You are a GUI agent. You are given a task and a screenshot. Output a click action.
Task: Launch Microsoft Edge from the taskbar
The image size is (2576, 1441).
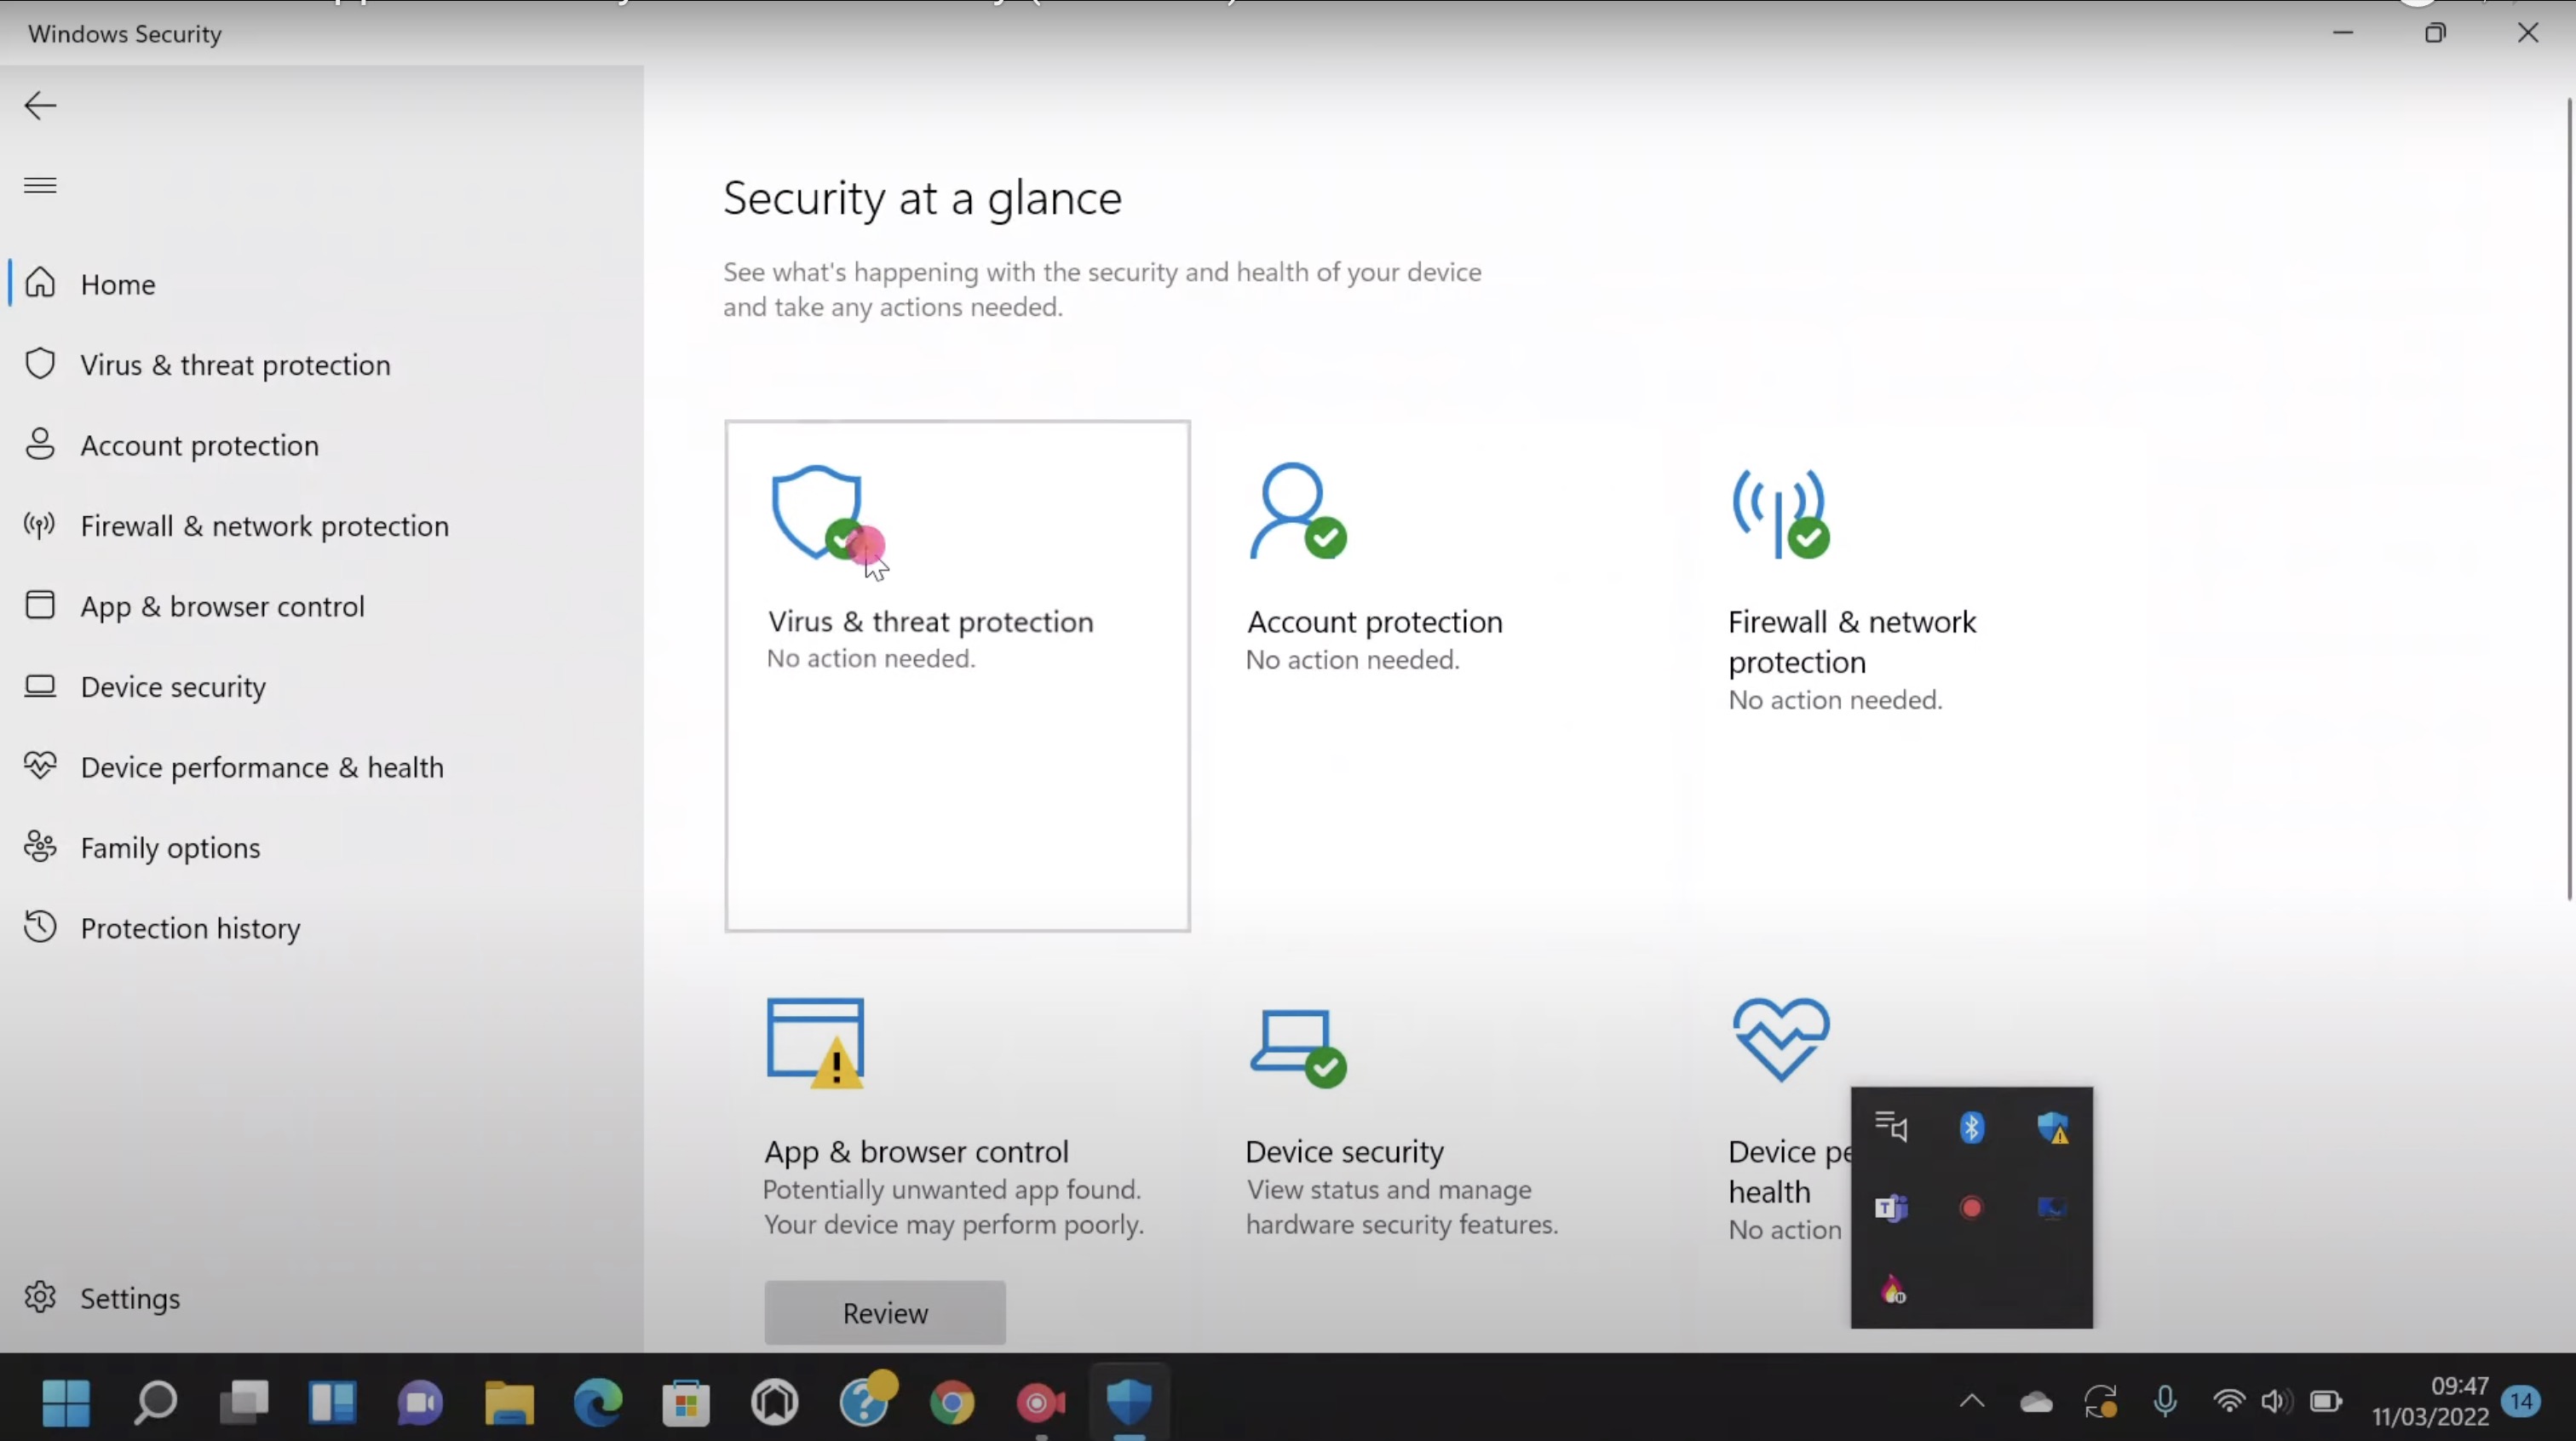597,1403
